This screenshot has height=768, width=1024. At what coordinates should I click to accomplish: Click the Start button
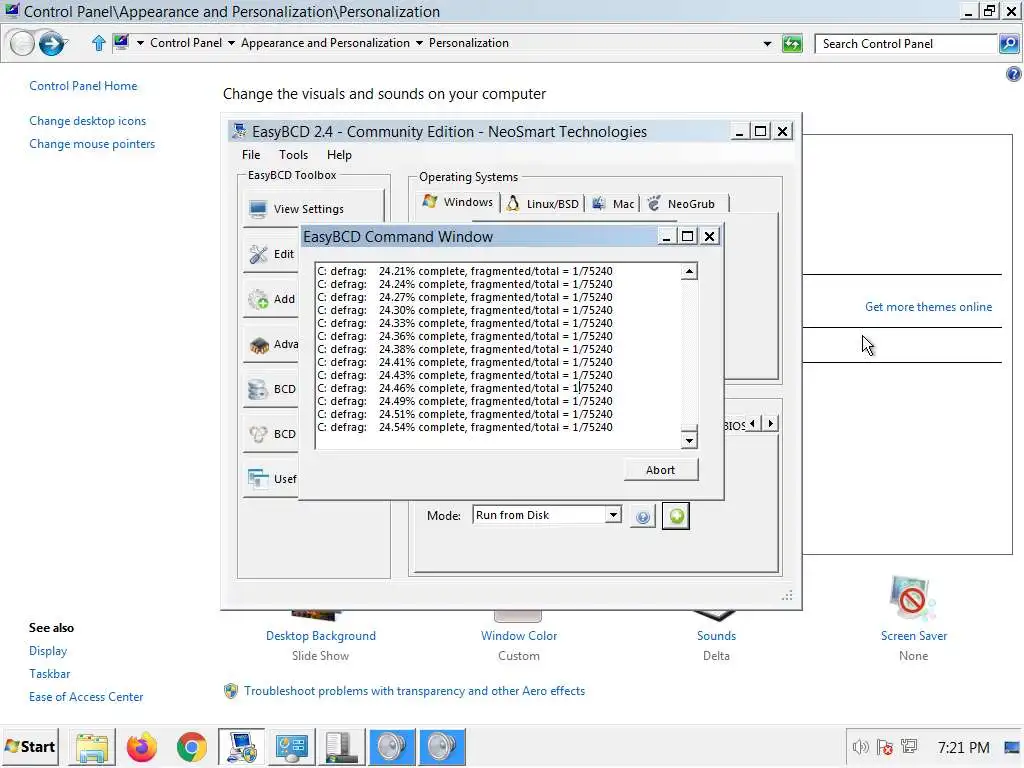(30, 747)
